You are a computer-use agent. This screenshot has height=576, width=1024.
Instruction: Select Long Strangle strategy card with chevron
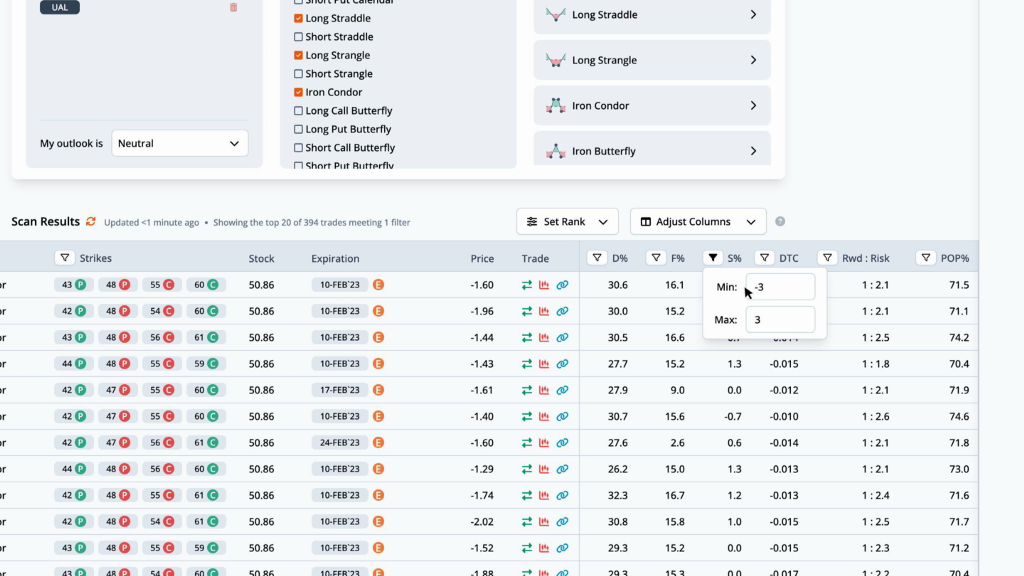[x=652, y=60]
